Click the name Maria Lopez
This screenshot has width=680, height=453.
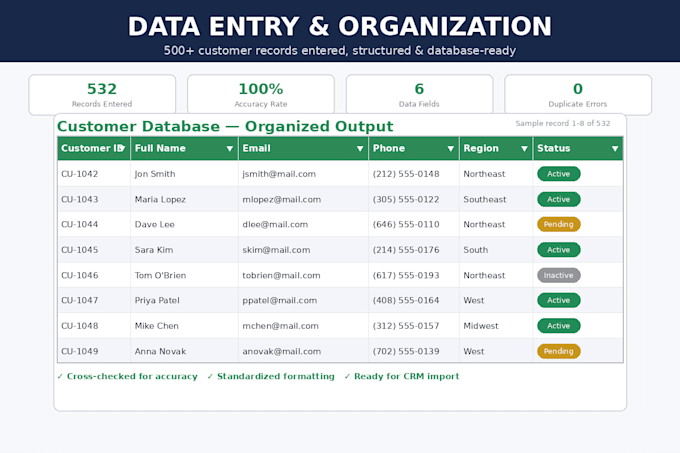[x=160, y=199]
